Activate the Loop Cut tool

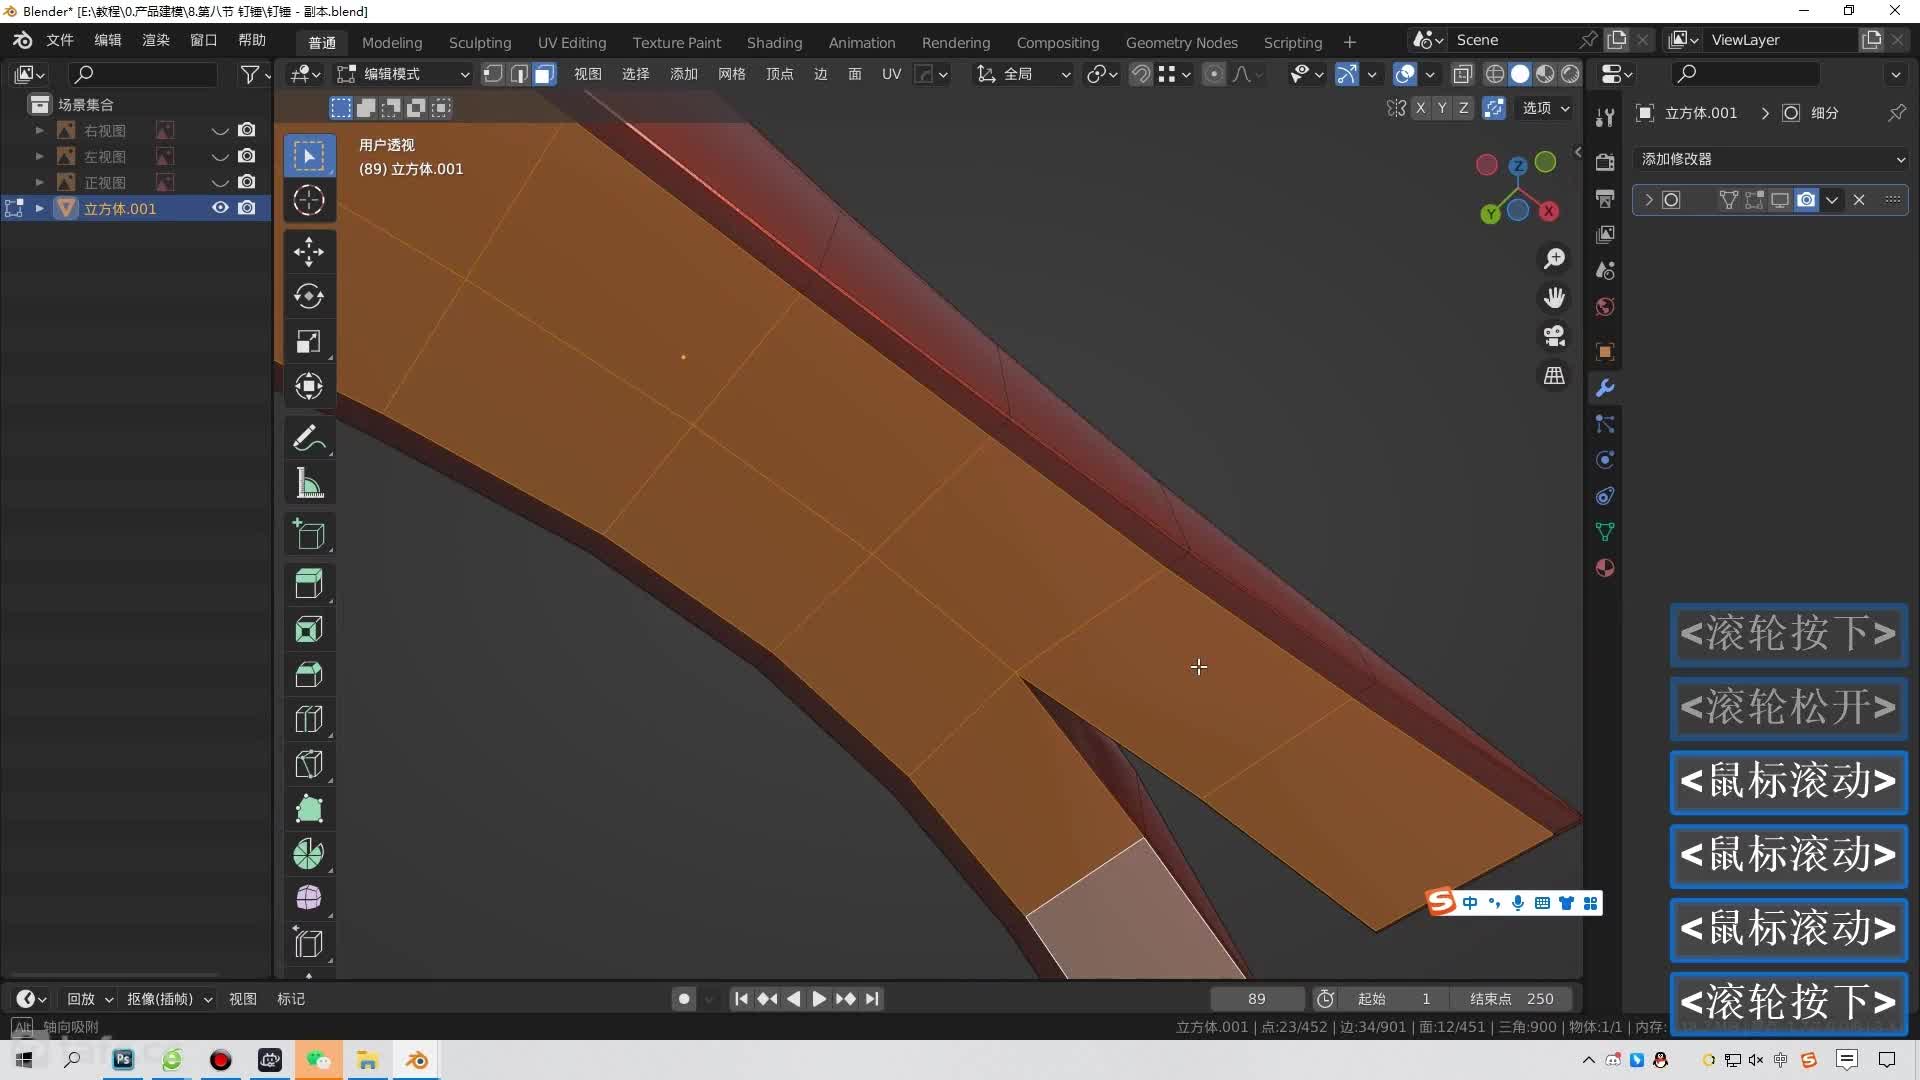pyautogui.click(x=309, y=719)
